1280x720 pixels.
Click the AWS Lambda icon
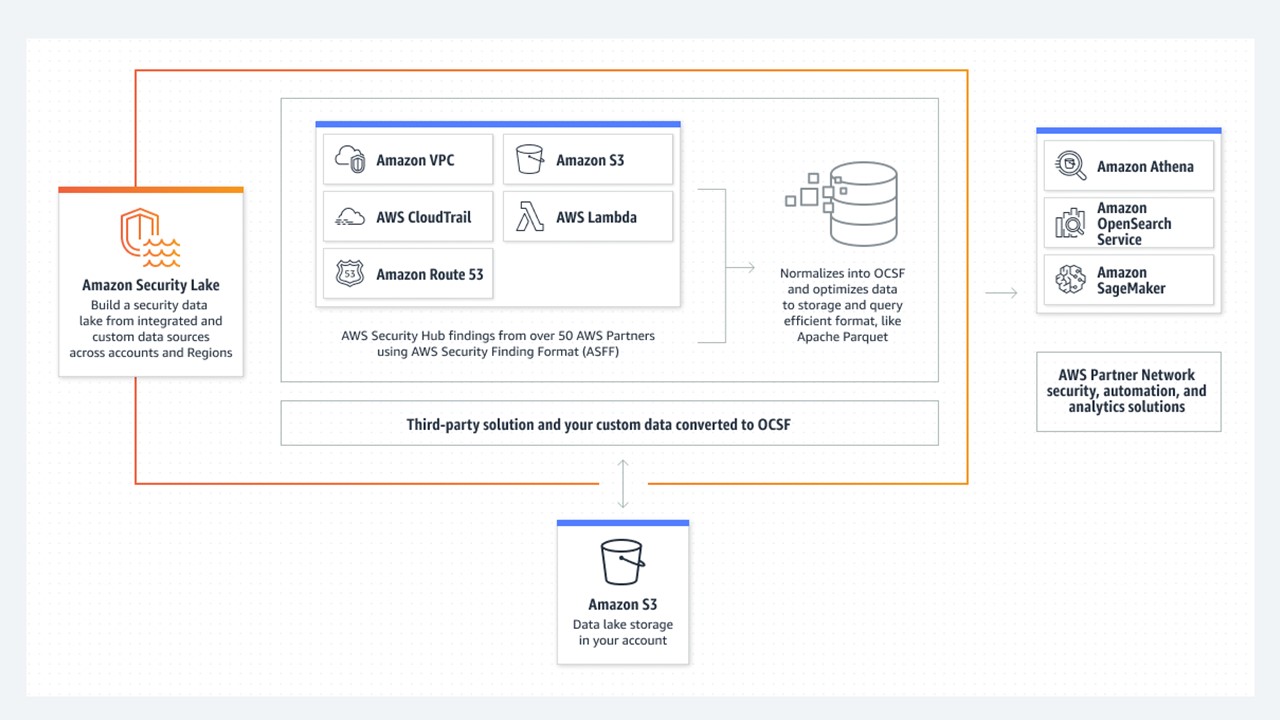tap(530, 217)
